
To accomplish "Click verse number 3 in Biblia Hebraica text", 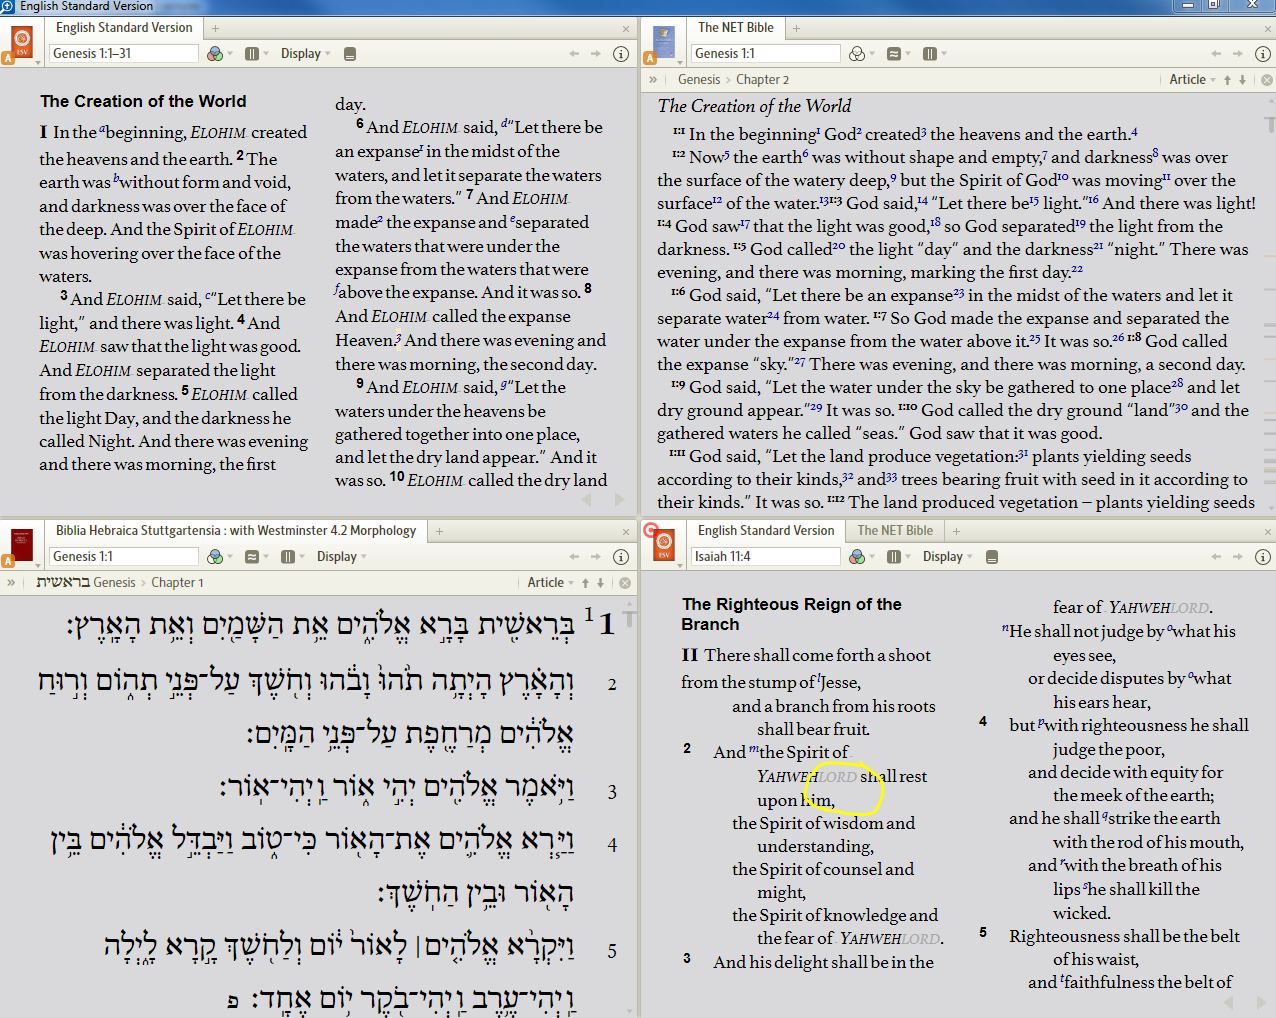I will (x=612, y=792).
